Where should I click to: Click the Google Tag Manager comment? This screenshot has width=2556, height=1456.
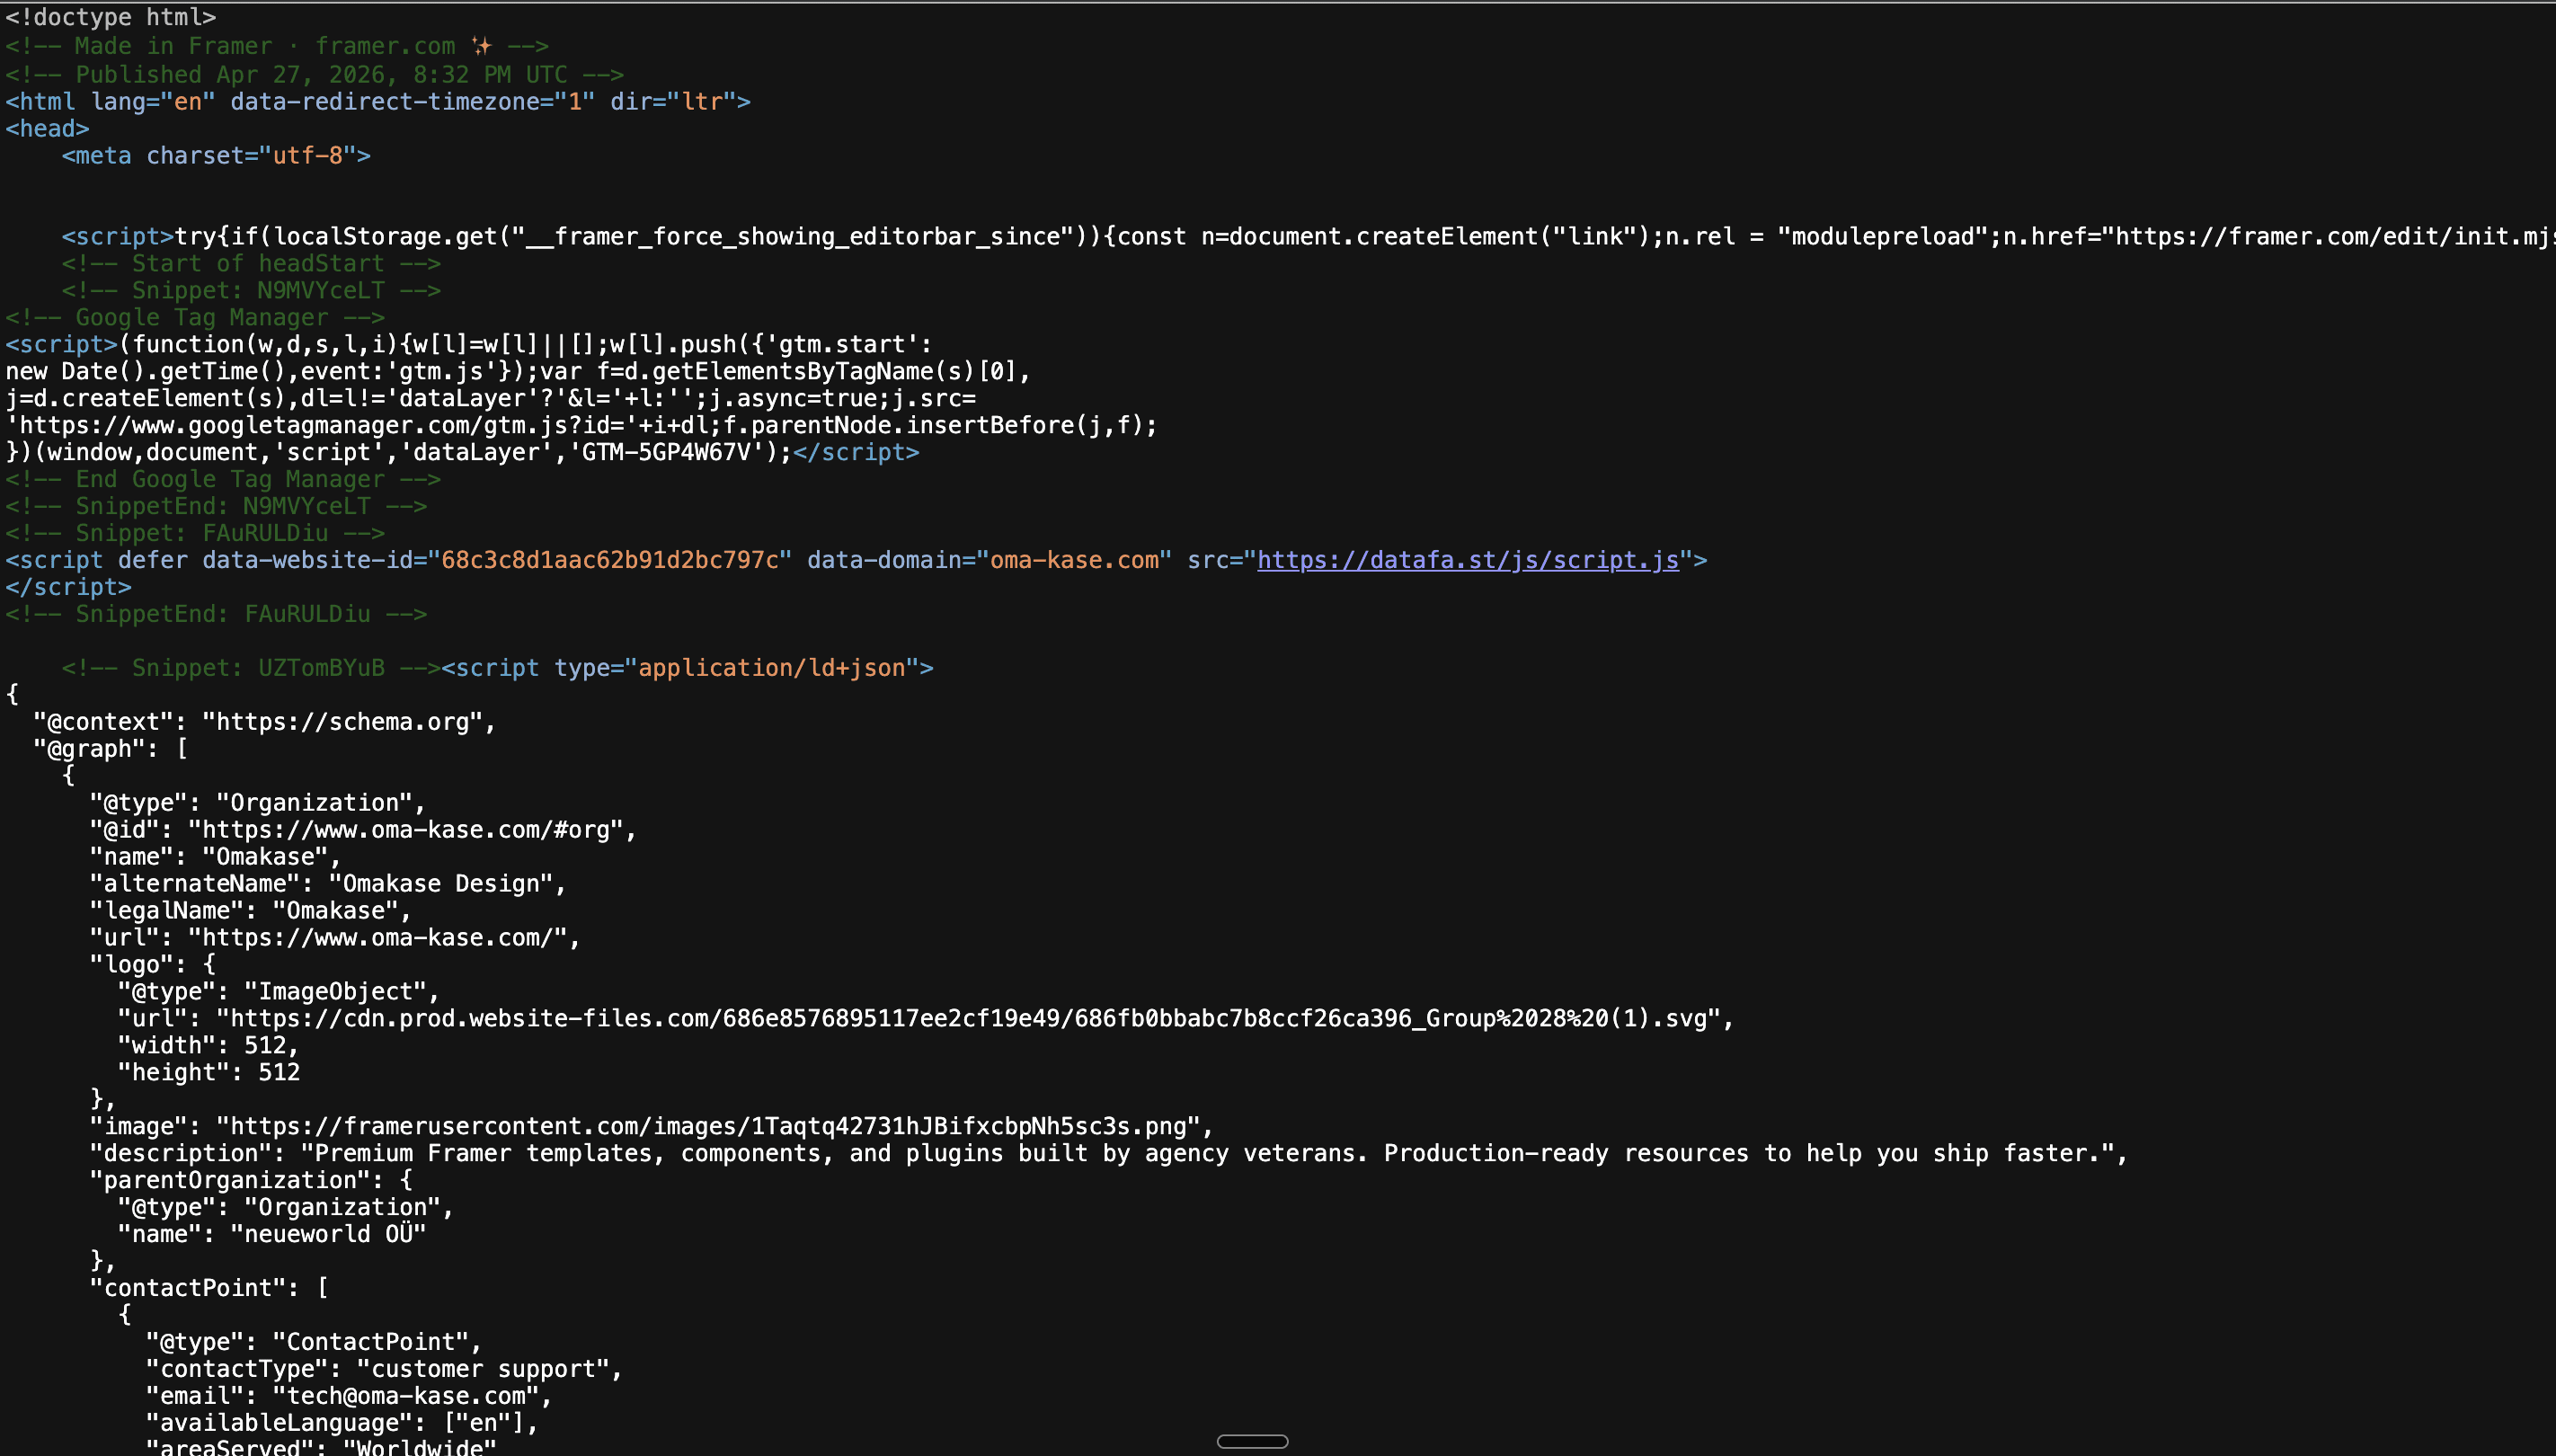click(x=196, y=317)
